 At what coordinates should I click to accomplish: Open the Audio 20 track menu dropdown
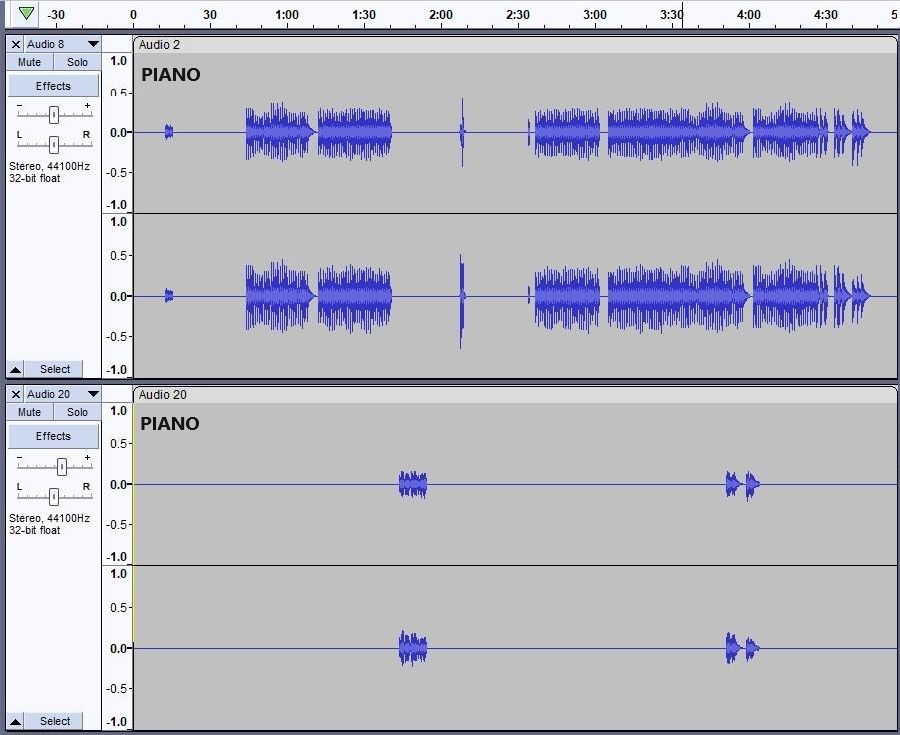[92, 394]
